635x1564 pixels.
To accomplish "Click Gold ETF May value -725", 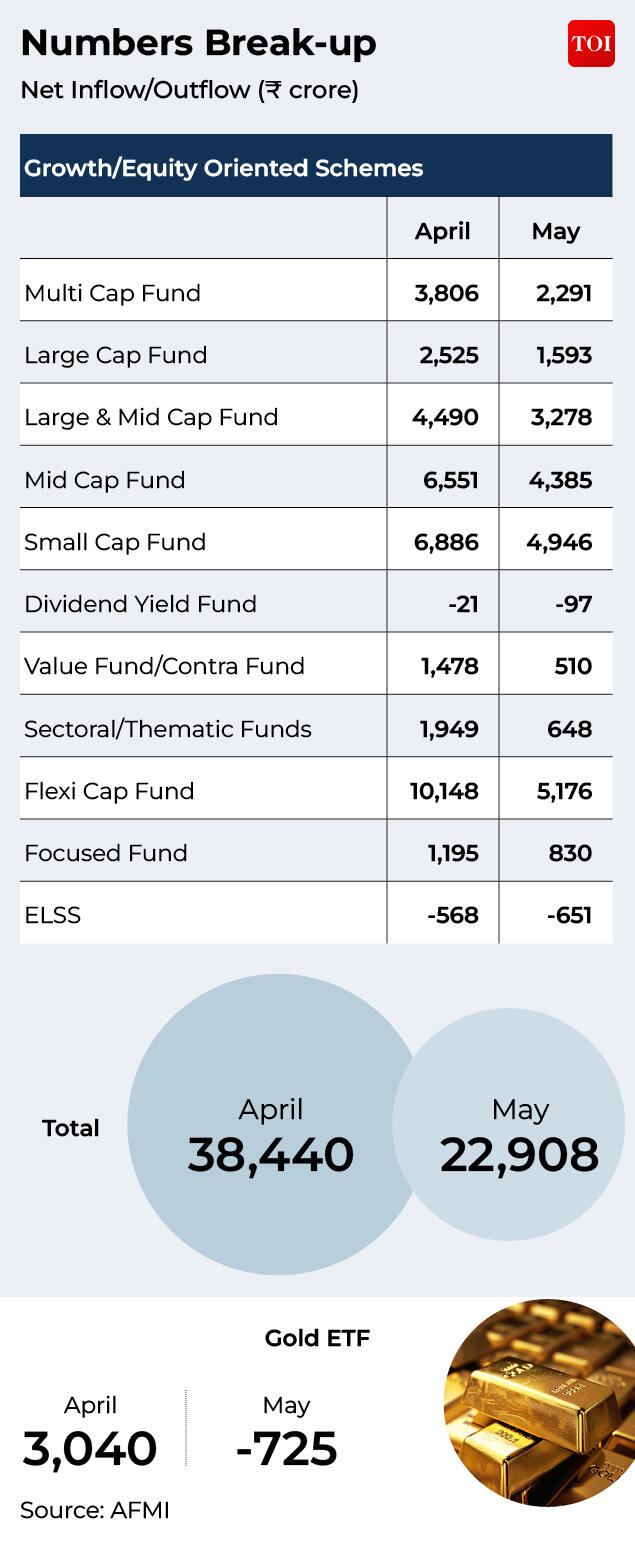I will coord(286,1448).
